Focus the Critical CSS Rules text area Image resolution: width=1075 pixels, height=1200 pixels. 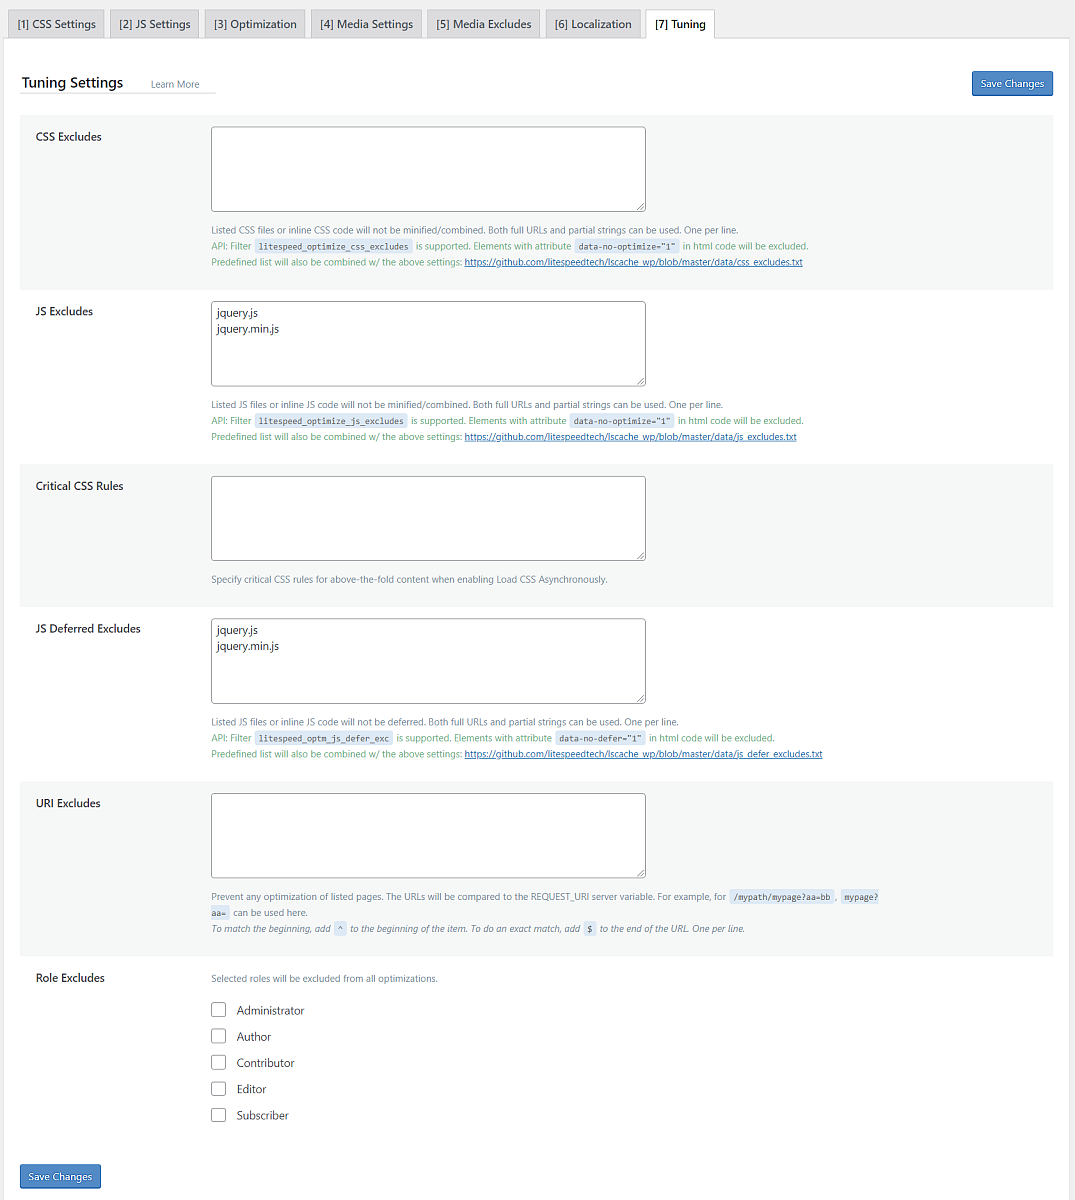point(428,518)
